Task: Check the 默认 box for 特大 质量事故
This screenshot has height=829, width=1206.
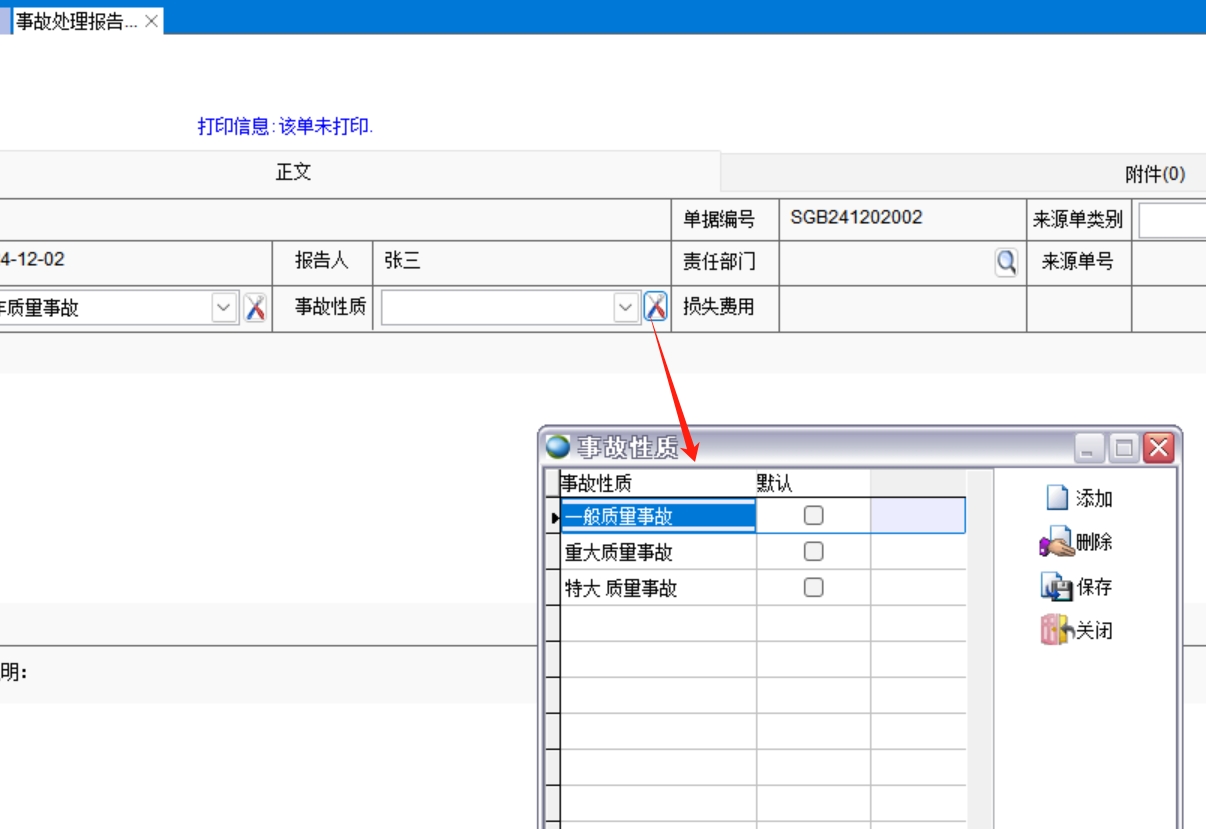Action: pos(814,588)
